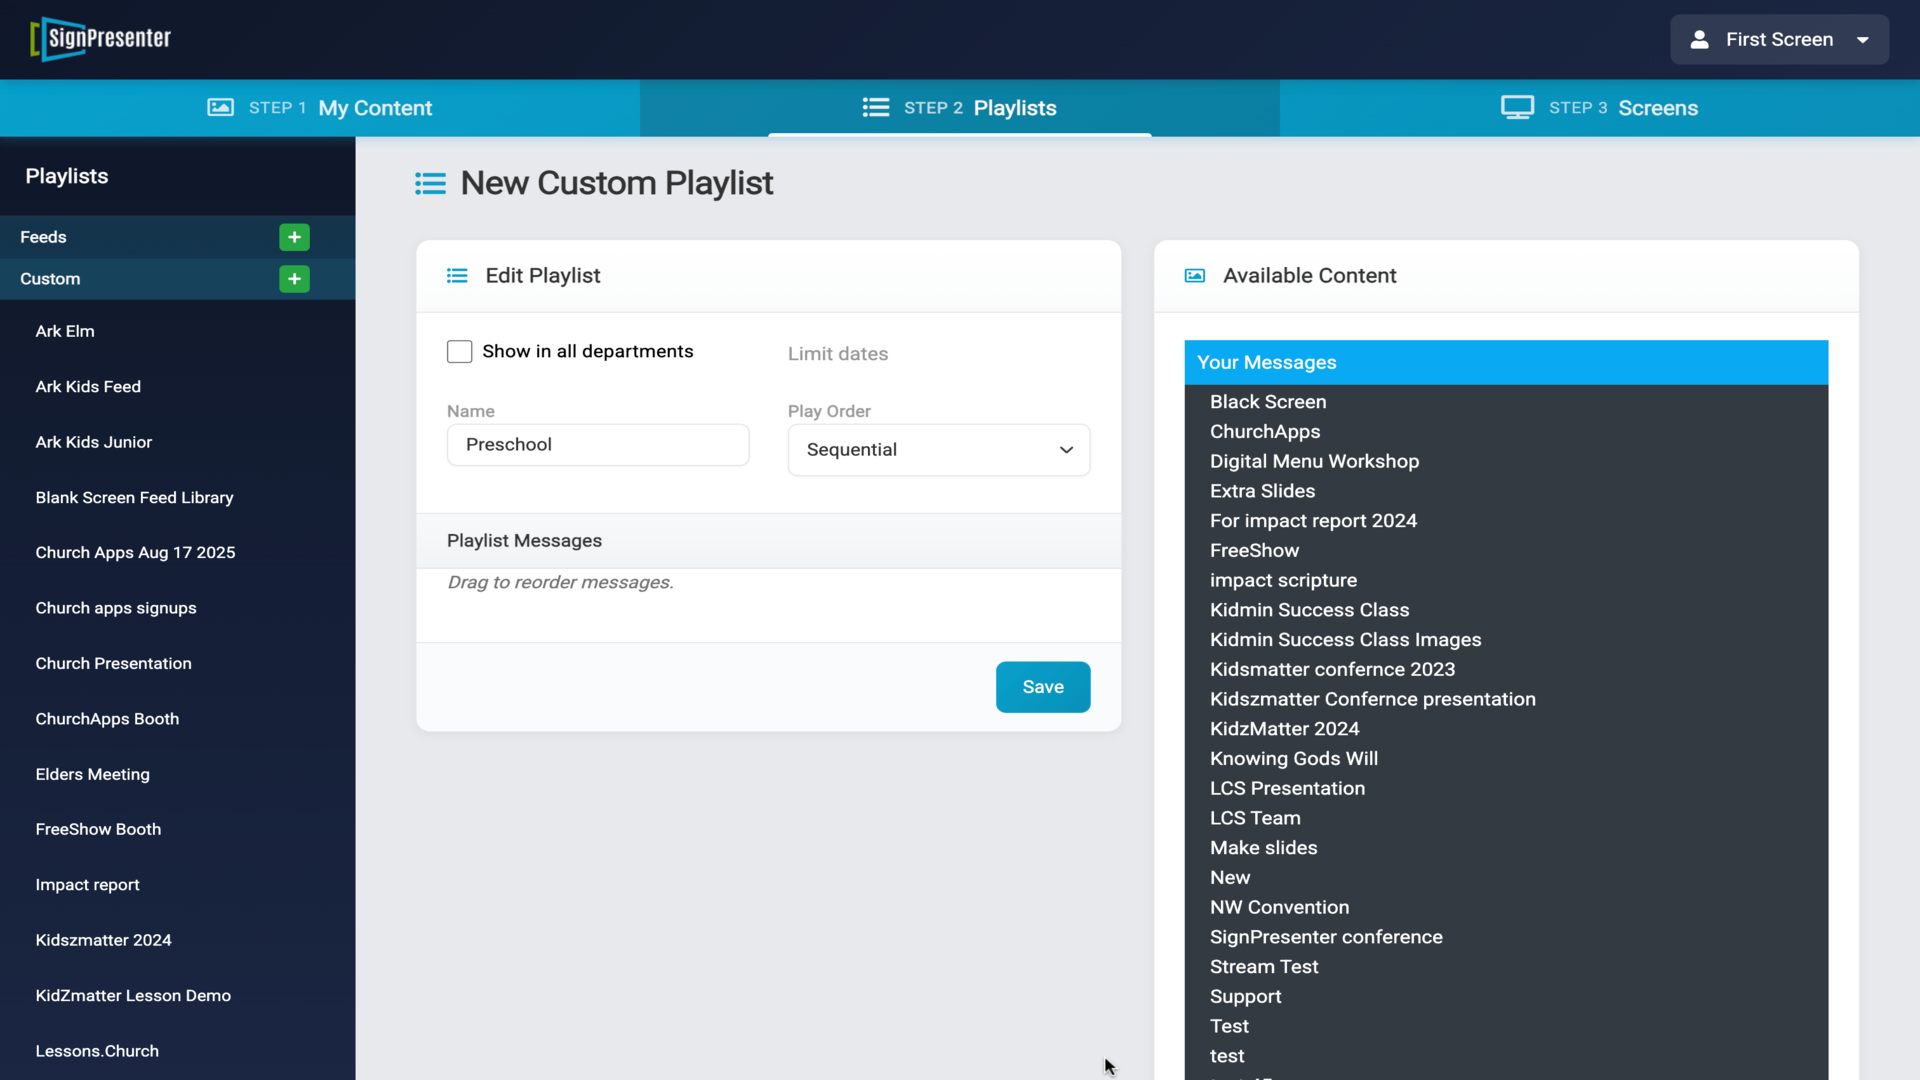Viewport: 1920px width, 1080px height.
Task: Open the Ark Kids Junior playlist
Action: tap(94, 442)
